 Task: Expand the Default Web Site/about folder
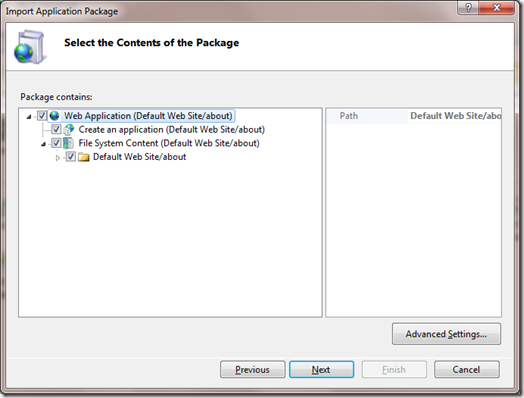pyautogui.click(x=58, y=157)
